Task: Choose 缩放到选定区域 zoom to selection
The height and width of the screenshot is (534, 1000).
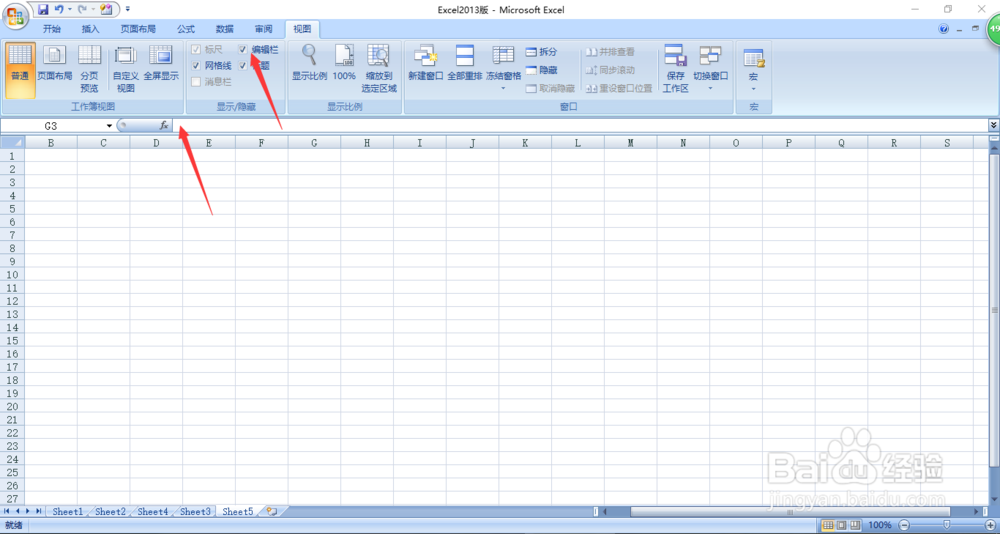Action: pos(379,70)
